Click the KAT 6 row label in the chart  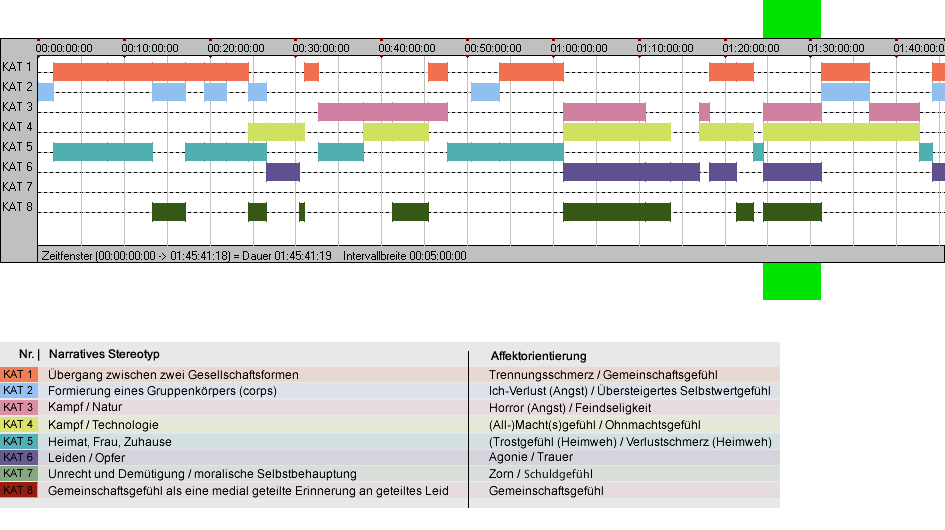[17, 166]
